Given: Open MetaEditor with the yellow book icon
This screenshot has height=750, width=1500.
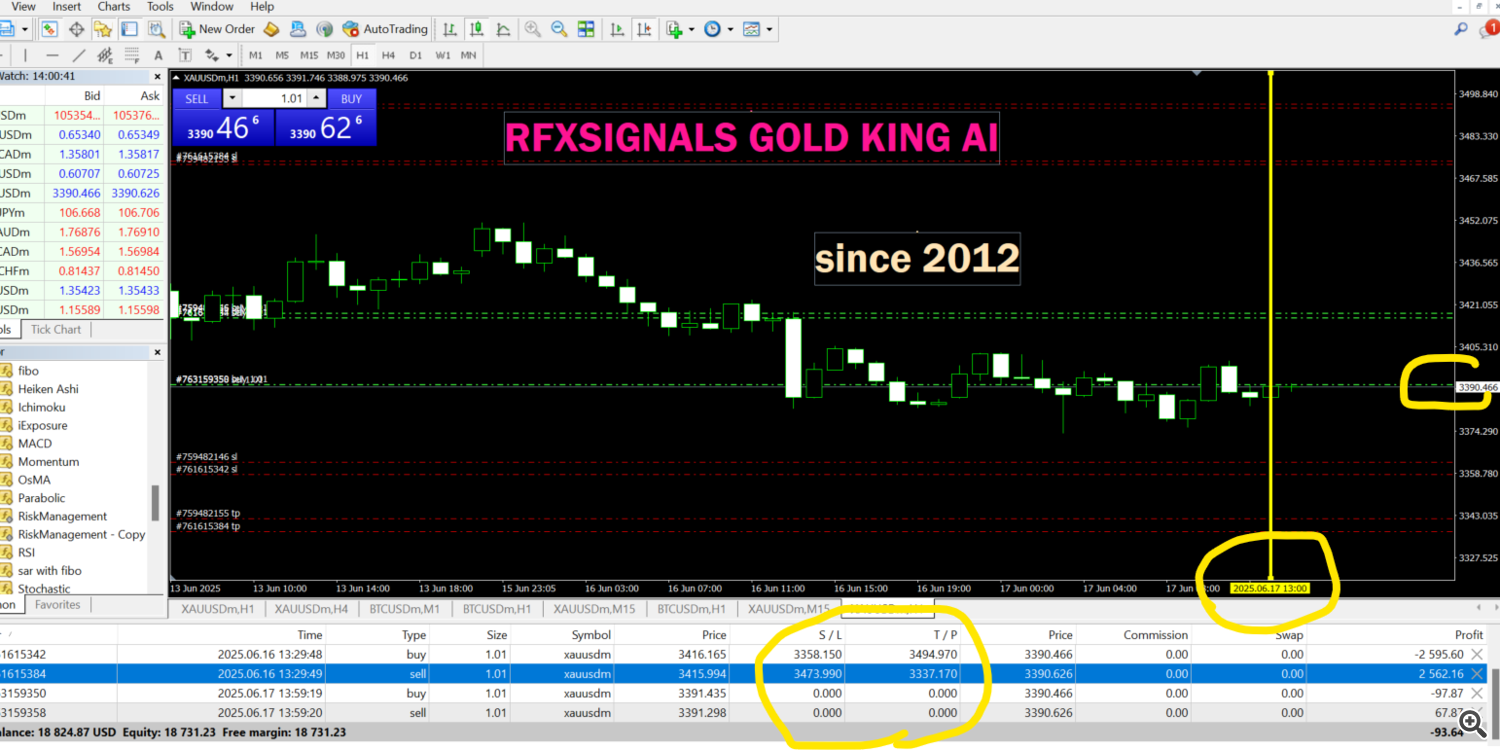Looking at the screenshot, I should pos(271,29).
